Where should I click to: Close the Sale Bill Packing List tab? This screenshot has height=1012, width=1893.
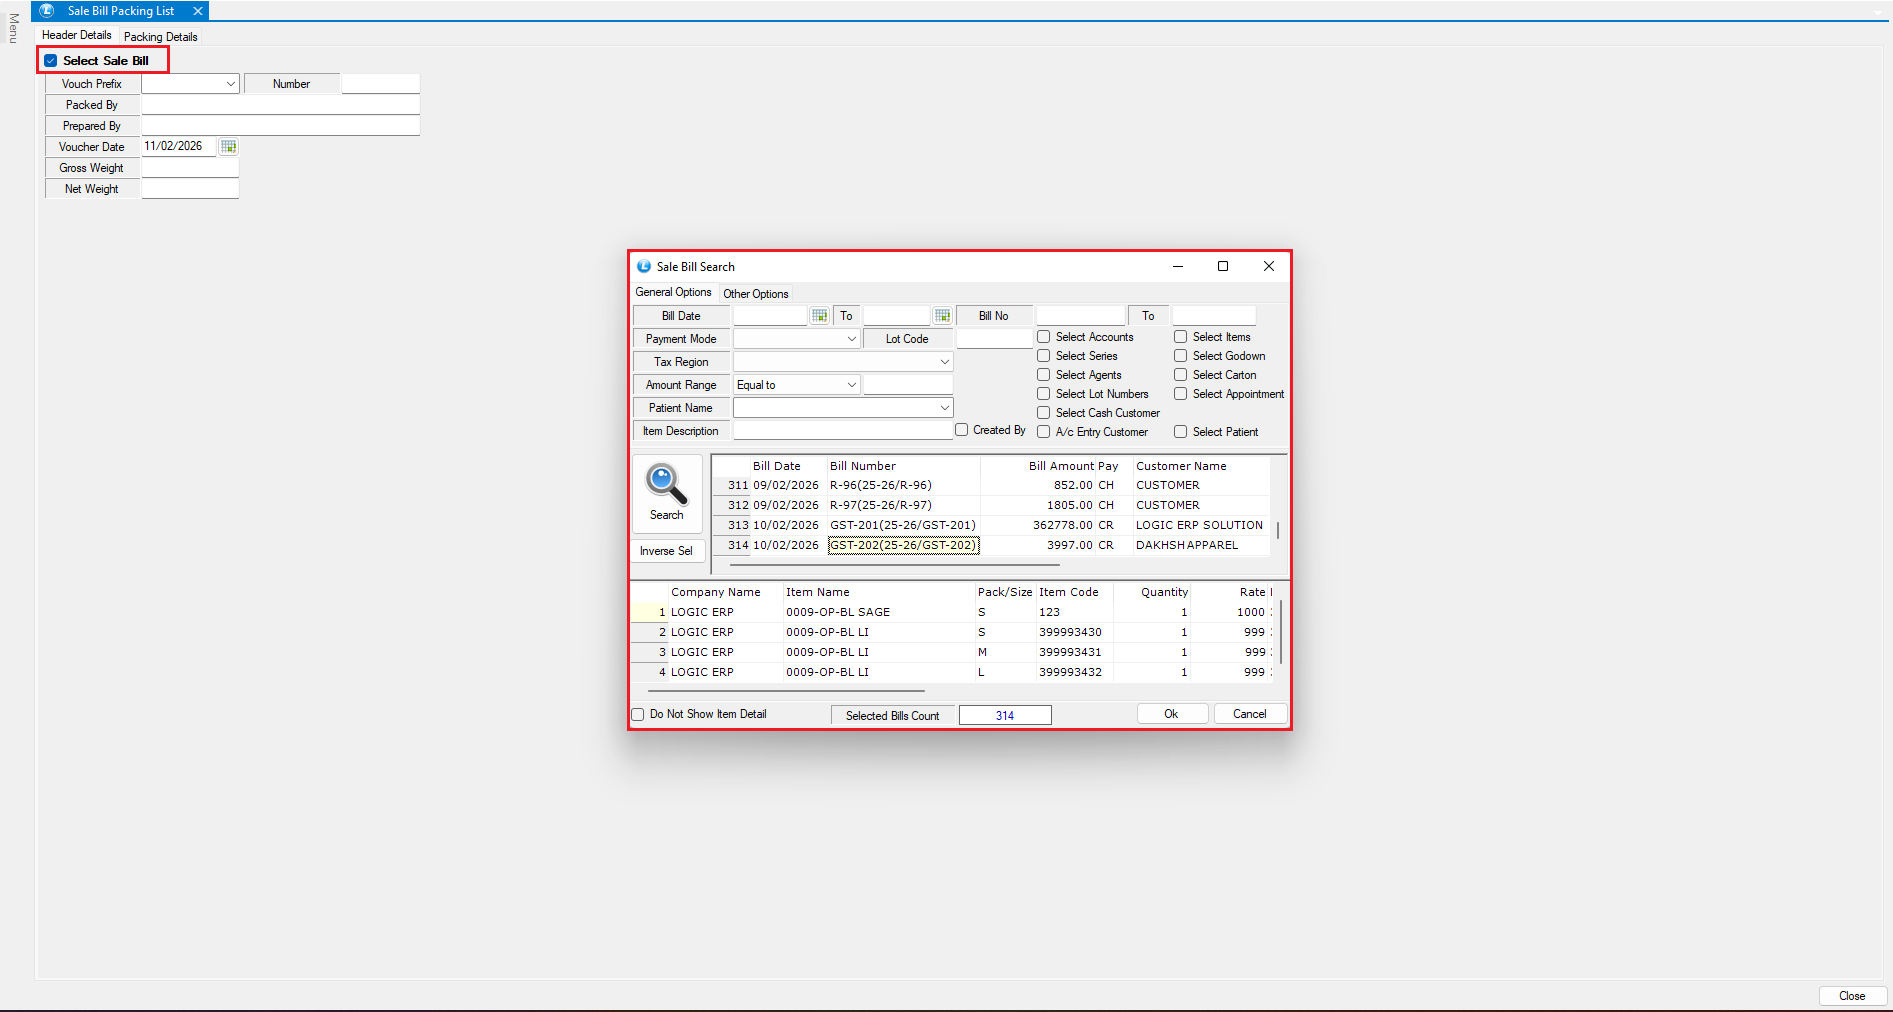coord(198,11)
